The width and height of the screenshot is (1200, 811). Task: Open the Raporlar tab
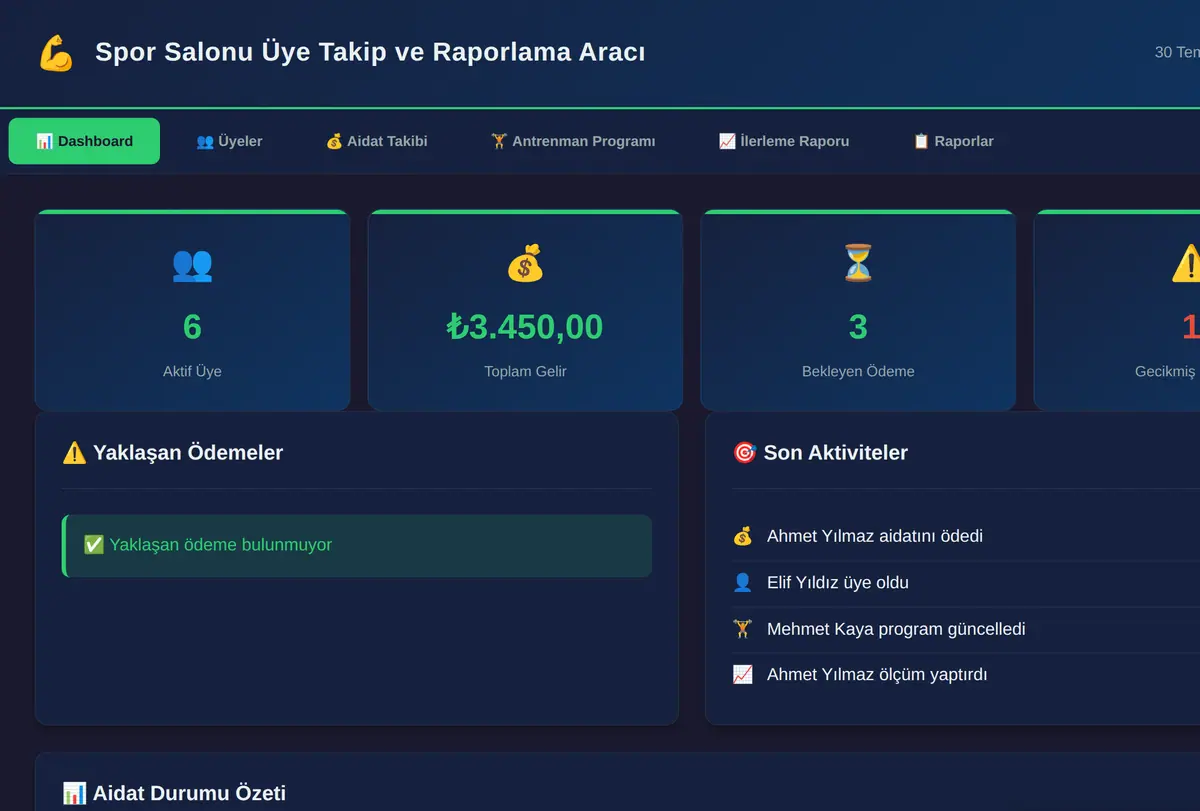click(953, 141)
